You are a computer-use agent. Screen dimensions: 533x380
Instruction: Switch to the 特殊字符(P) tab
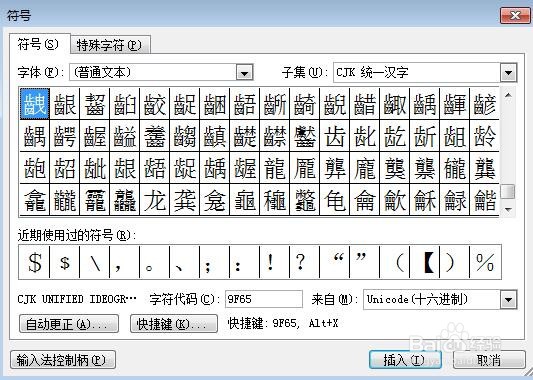[x=109, y=45]
